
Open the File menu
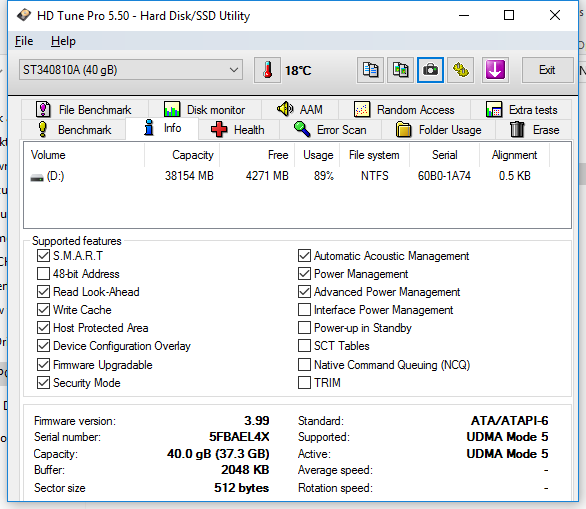[24, 41]
